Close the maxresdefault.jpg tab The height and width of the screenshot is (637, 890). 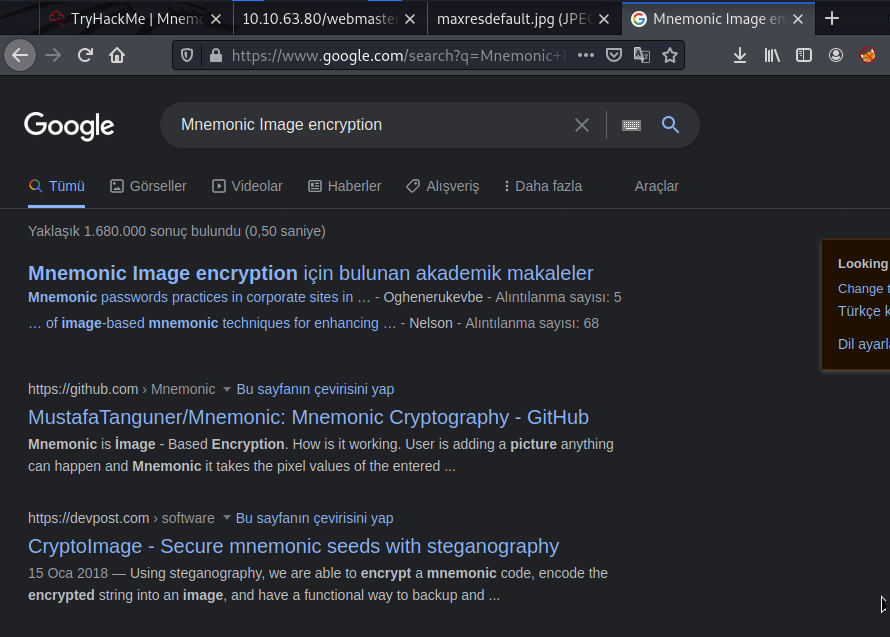[604, 19]
